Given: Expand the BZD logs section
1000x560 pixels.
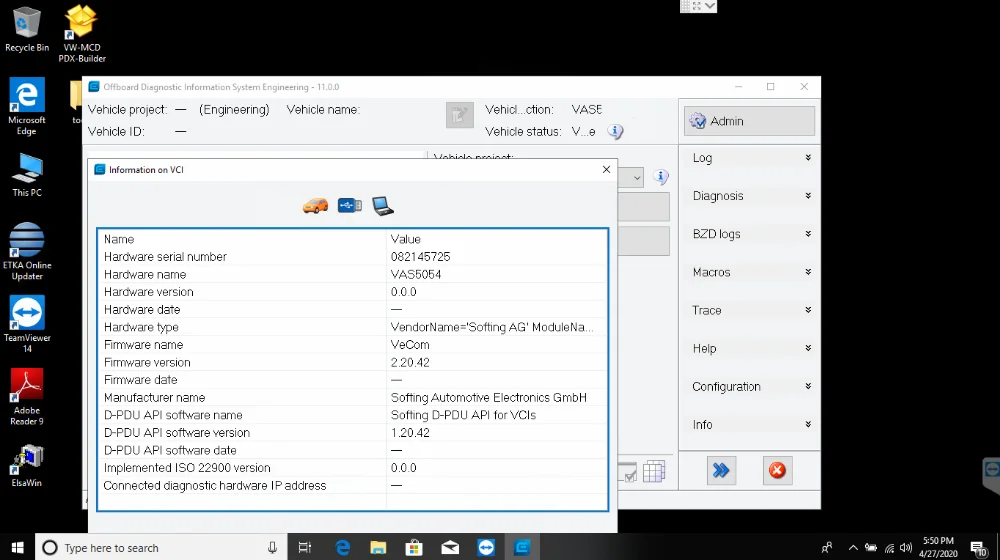Looking at the screenshot, I should pos(749,234).
